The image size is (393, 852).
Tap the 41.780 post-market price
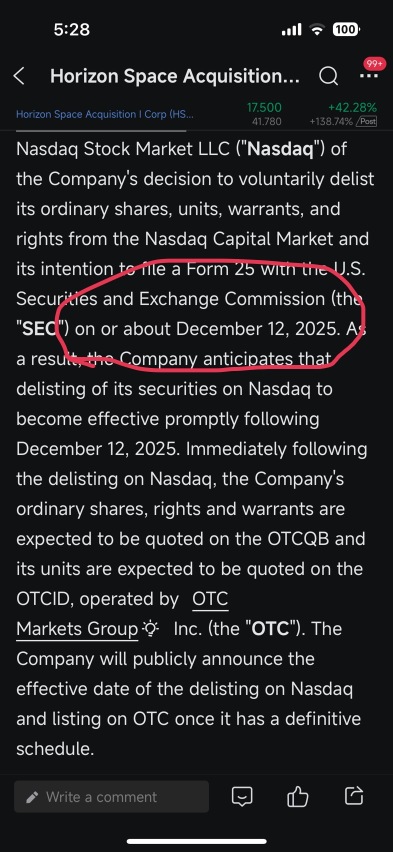(x=264, y=121)
